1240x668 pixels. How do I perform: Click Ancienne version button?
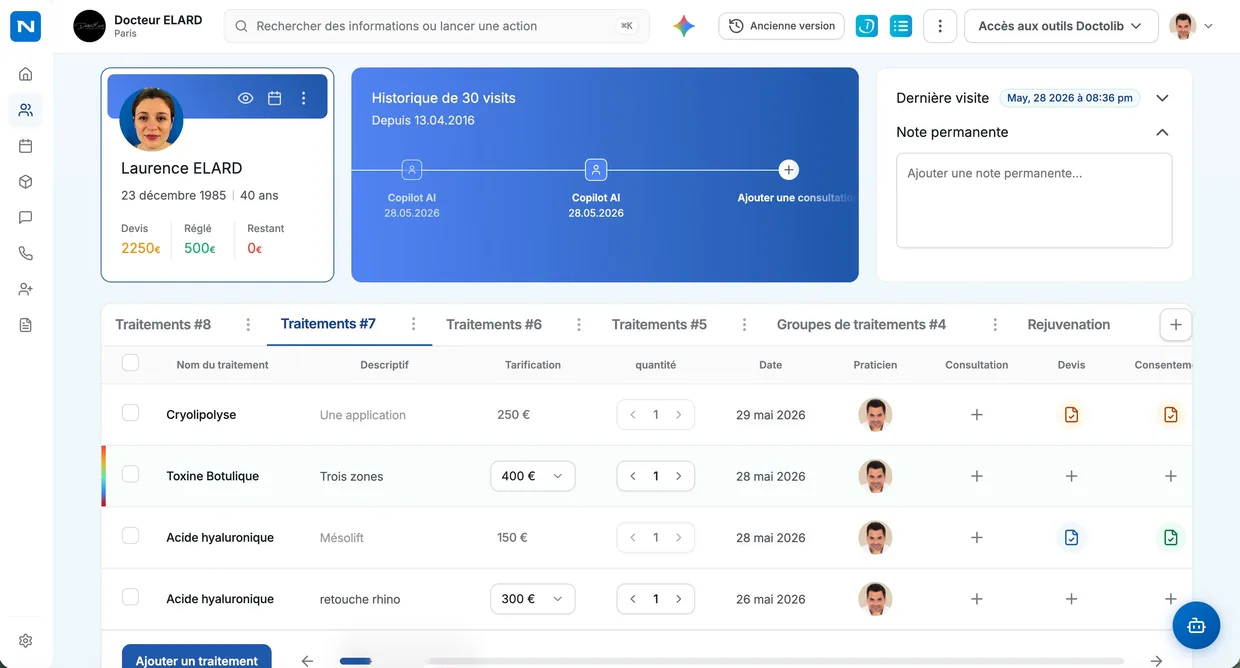tap(781, 26)
